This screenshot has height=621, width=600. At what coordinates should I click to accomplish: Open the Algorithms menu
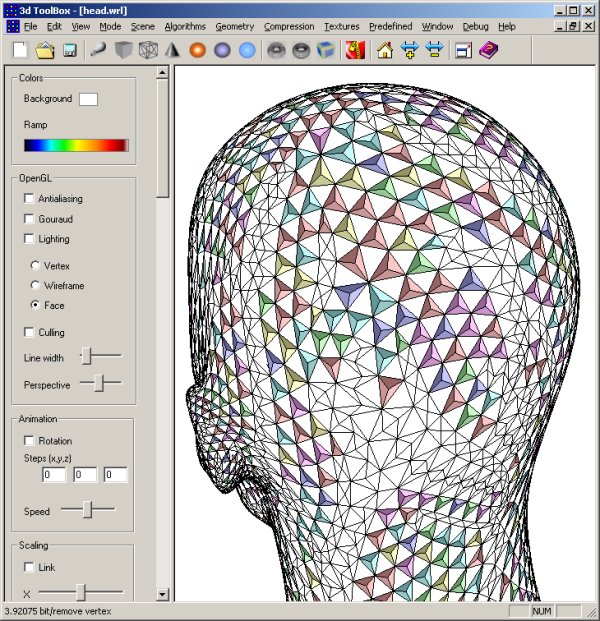pos(185,26)
